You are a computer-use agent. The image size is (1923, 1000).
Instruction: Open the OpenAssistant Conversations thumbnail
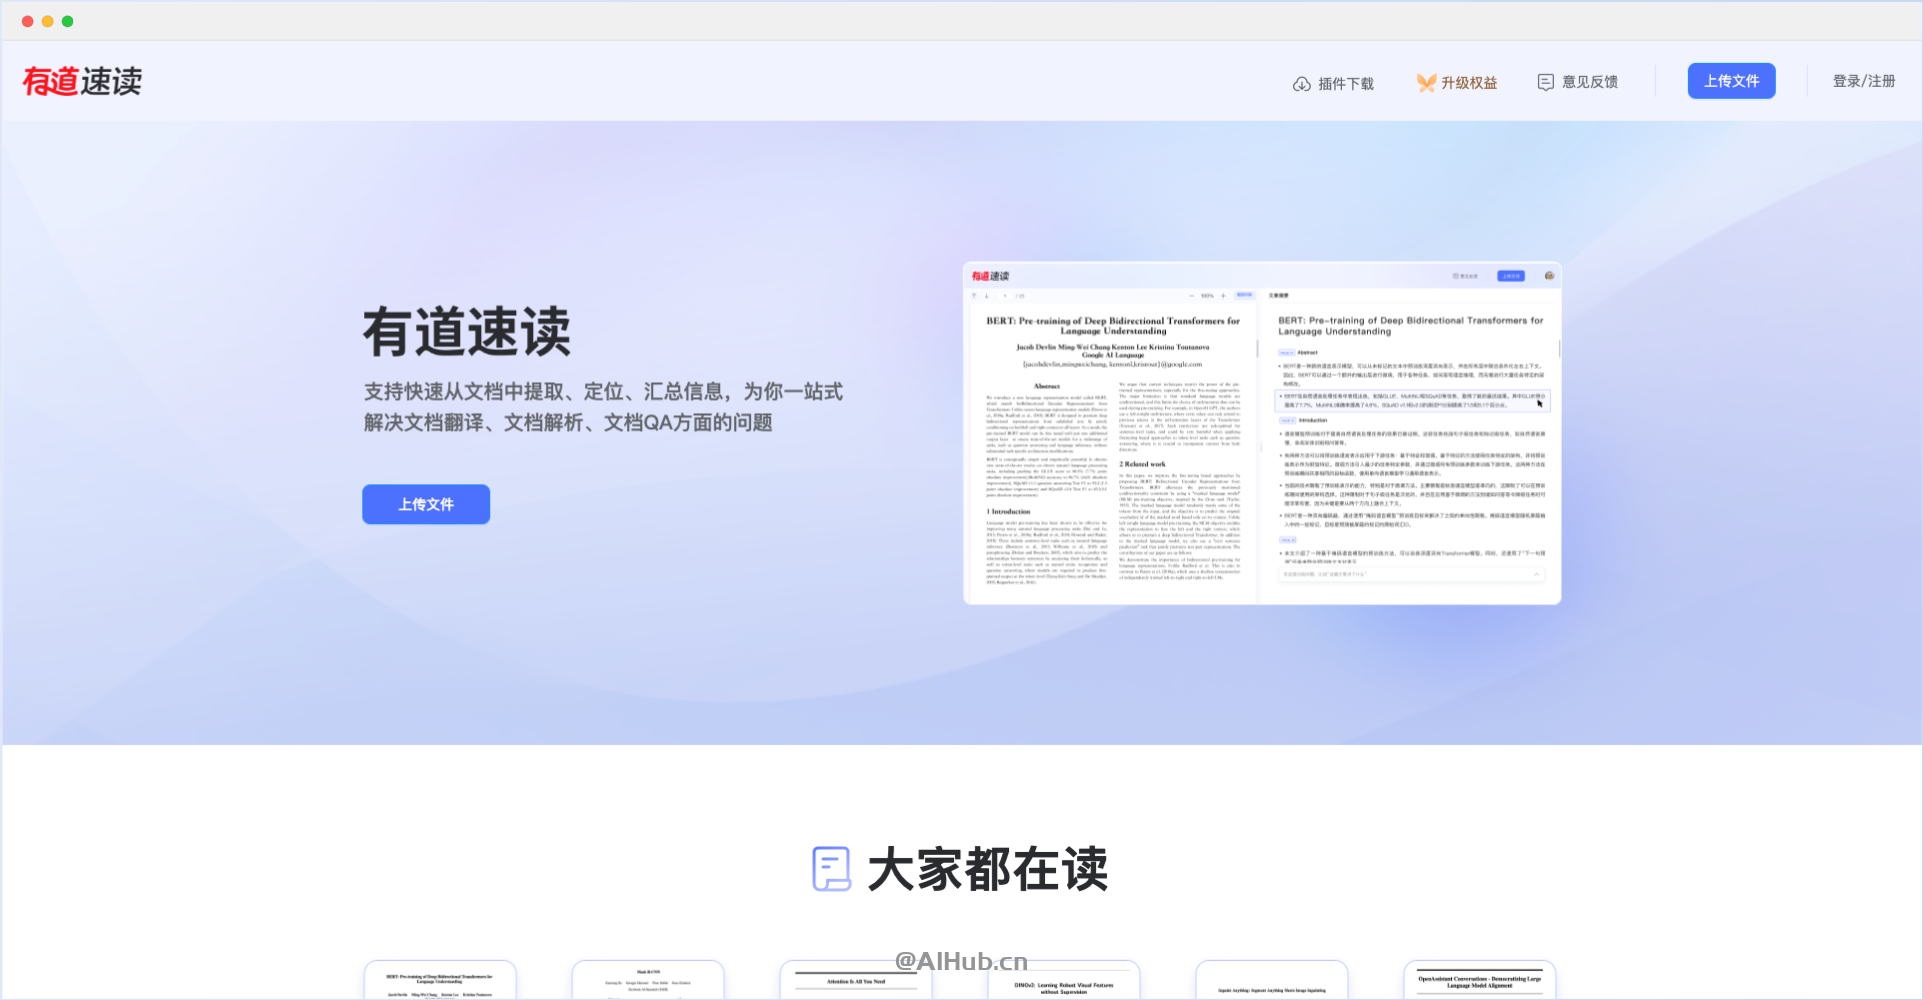(1479, 980)
